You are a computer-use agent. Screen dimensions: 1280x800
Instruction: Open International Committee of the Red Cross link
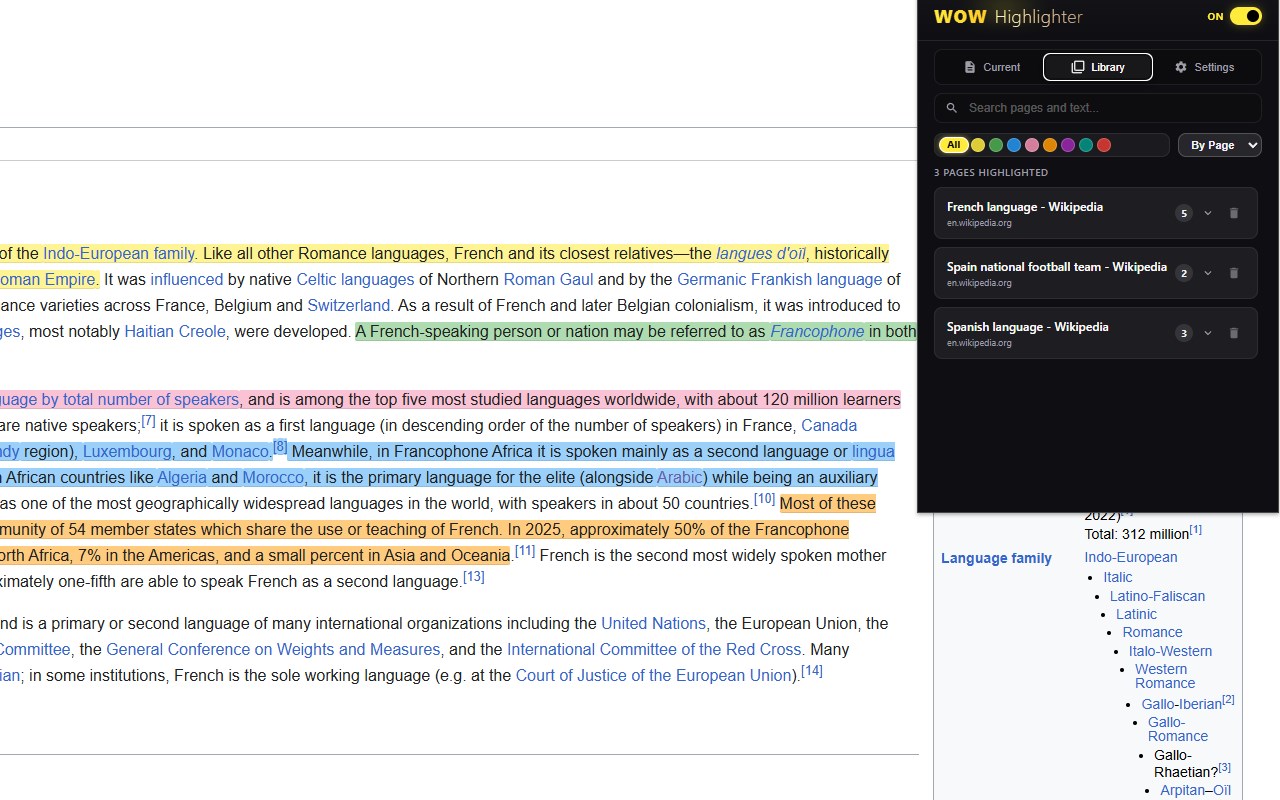pyautogui.click(x=654, y=650)
